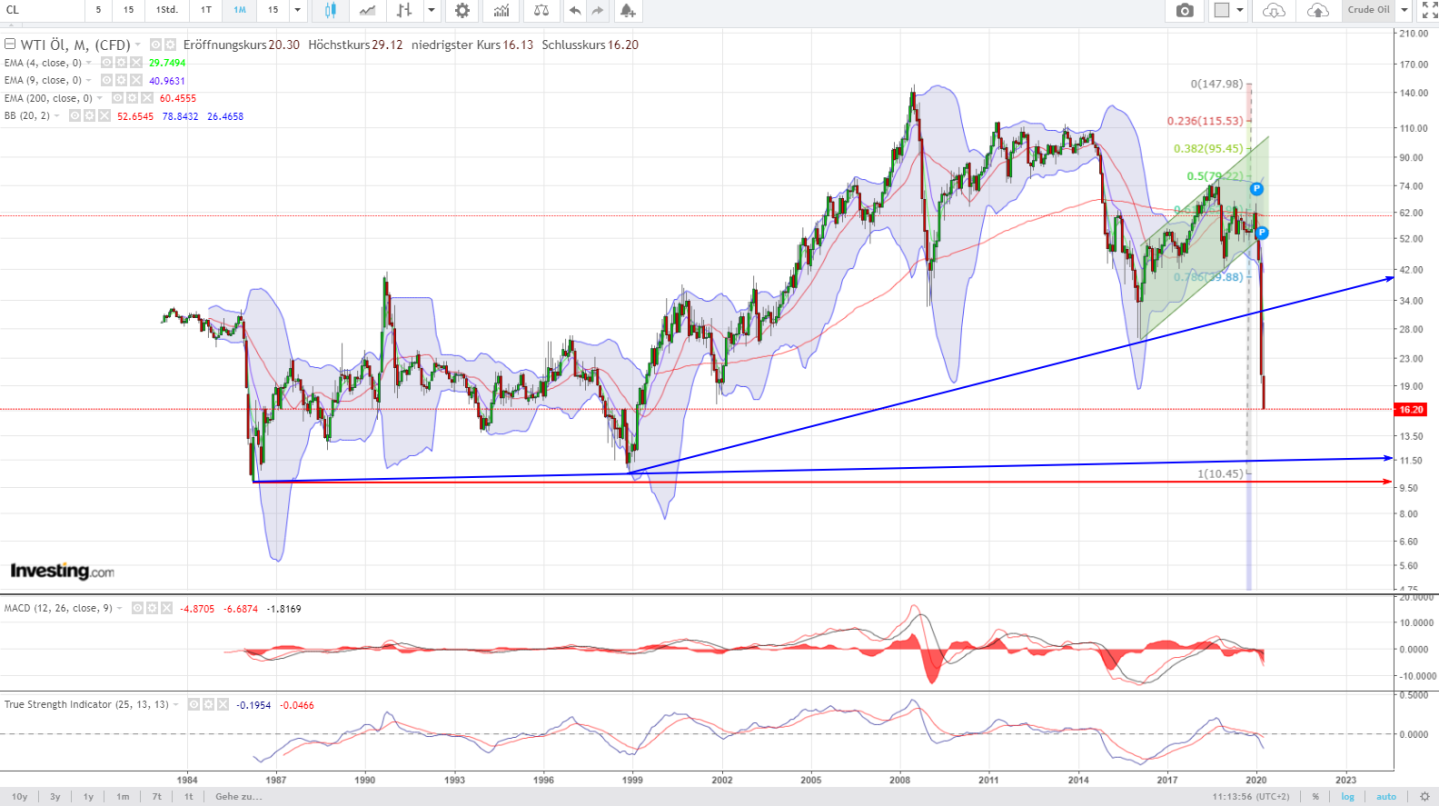The height and width of the screenshot is (806, 1439).
Task: Expand the dropdown arrow beside Crude Oil
Action: tap(1405, 10)
